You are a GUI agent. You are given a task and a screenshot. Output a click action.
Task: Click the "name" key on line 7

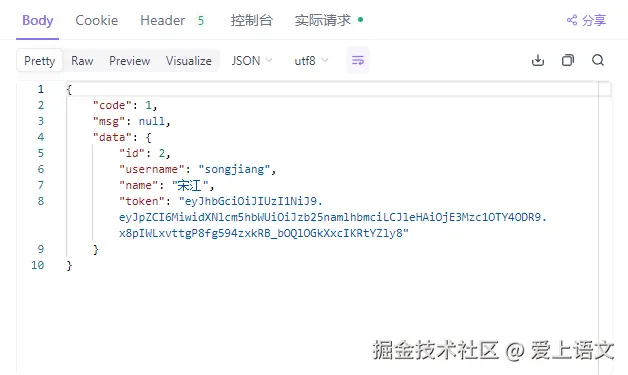click(x=139, y=185)
